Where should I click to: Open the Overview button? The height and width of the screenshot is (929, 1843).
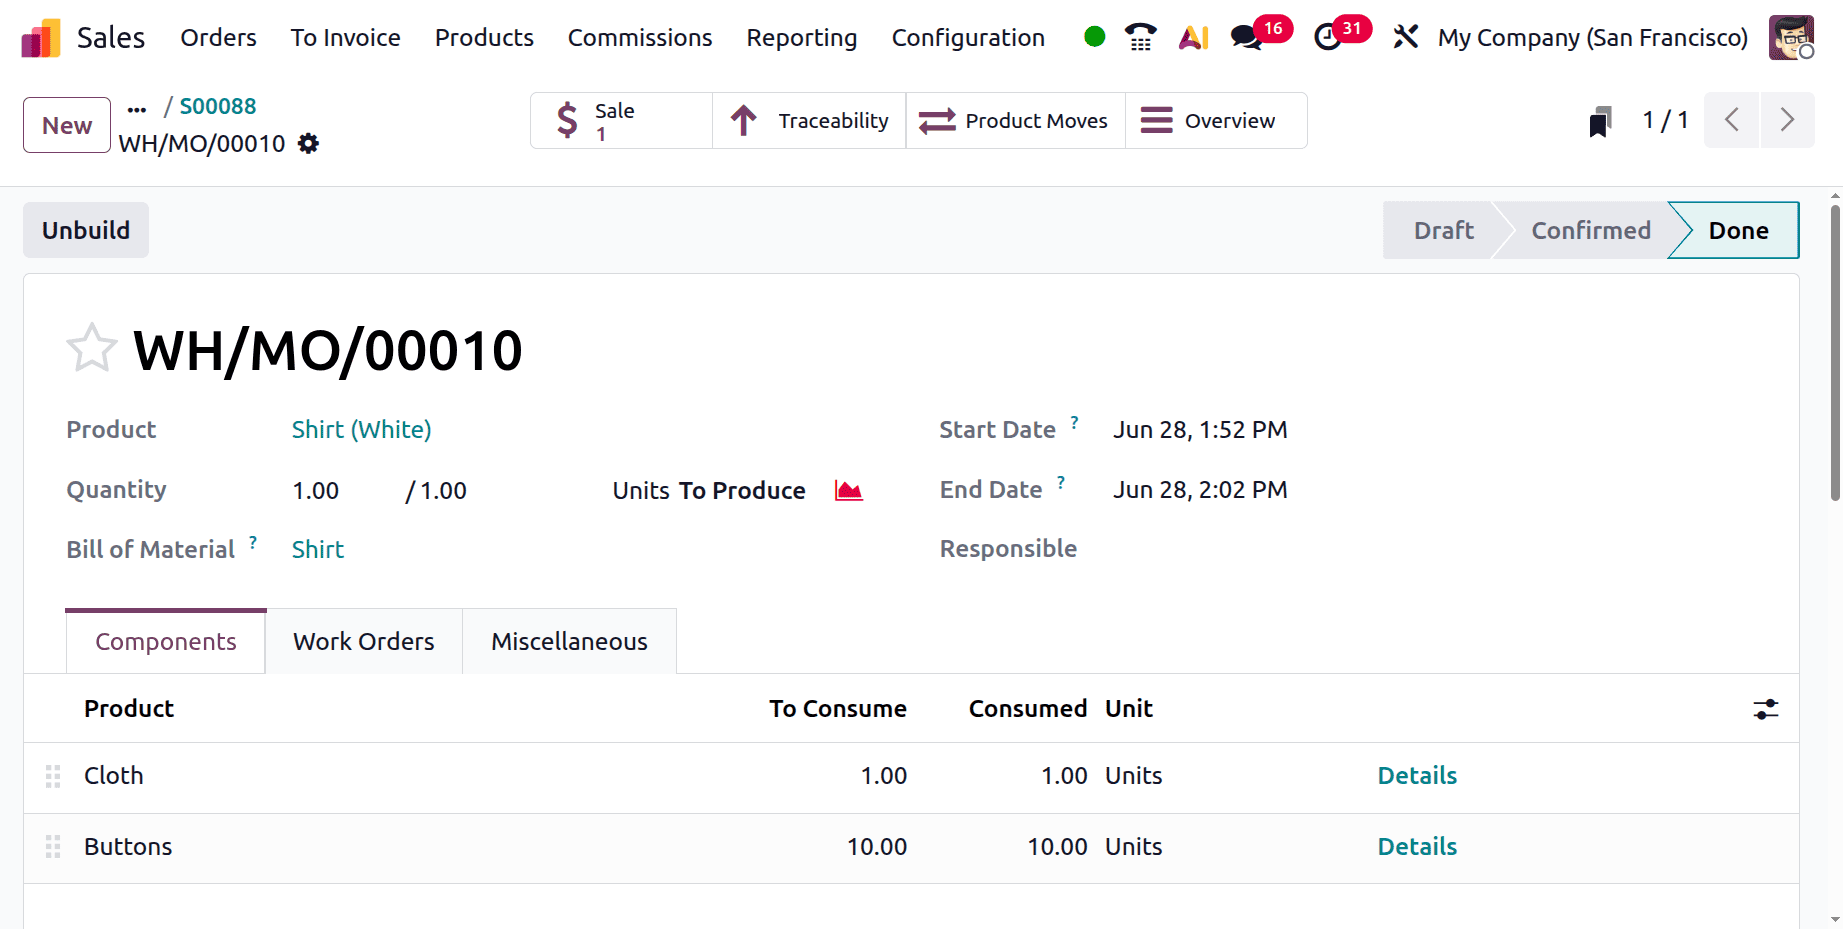(x=1216, y=121)
